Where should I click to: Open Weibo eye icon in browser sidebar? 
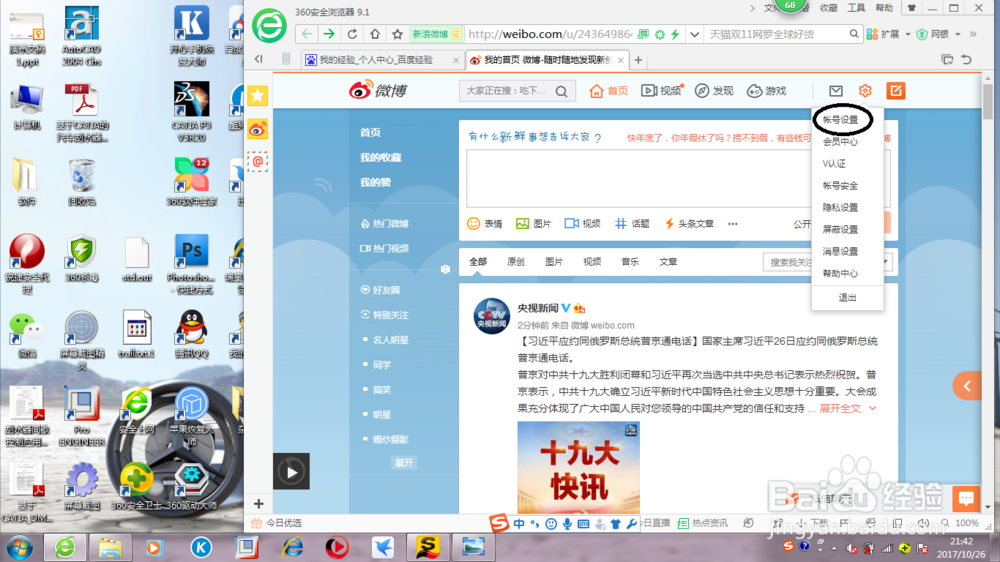pos(258,129)
